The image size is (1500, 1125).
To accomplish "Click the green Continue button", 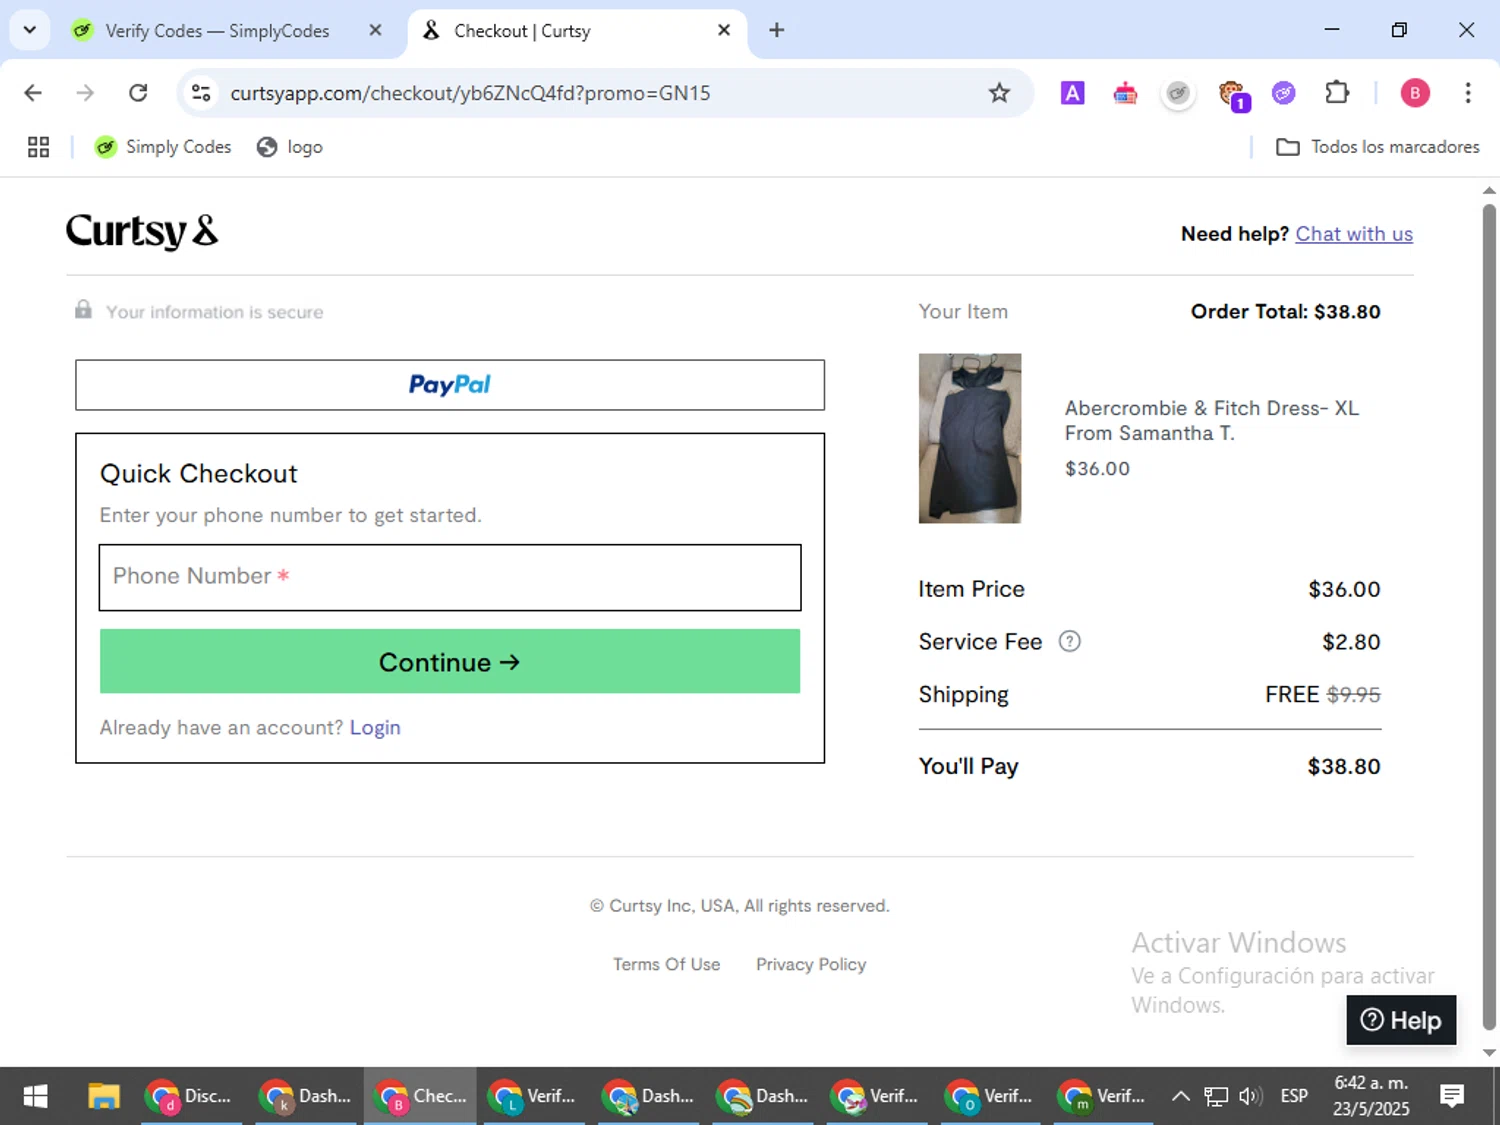I will pyautogui.click(x=450, y=661).
